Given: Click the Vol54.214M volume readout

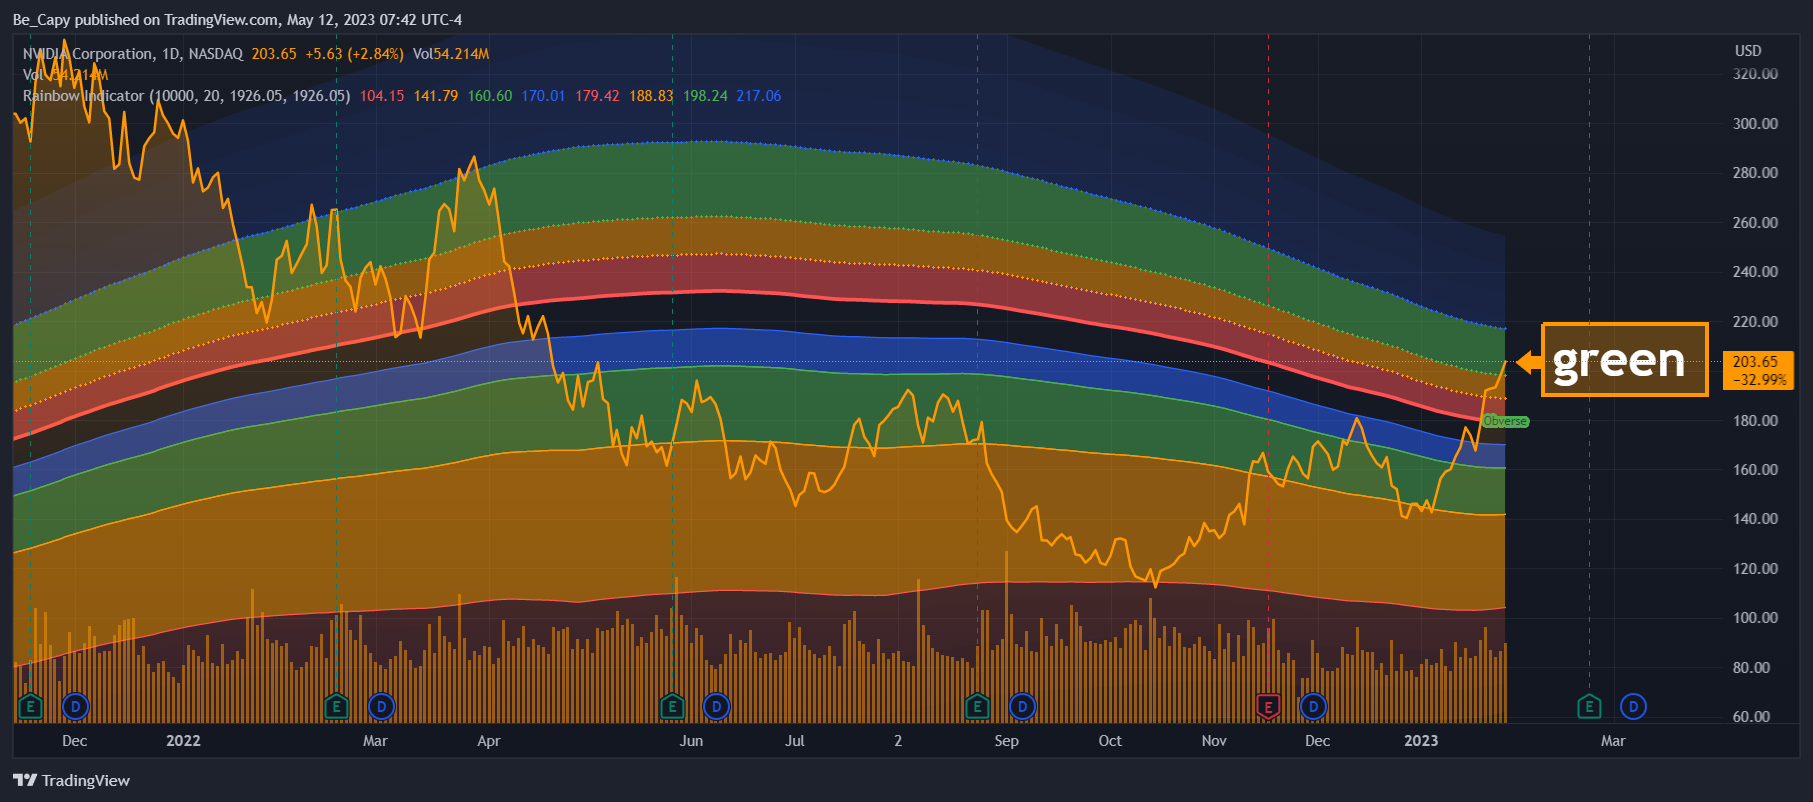Looking at the screenshot, I should tap(451, 54).
